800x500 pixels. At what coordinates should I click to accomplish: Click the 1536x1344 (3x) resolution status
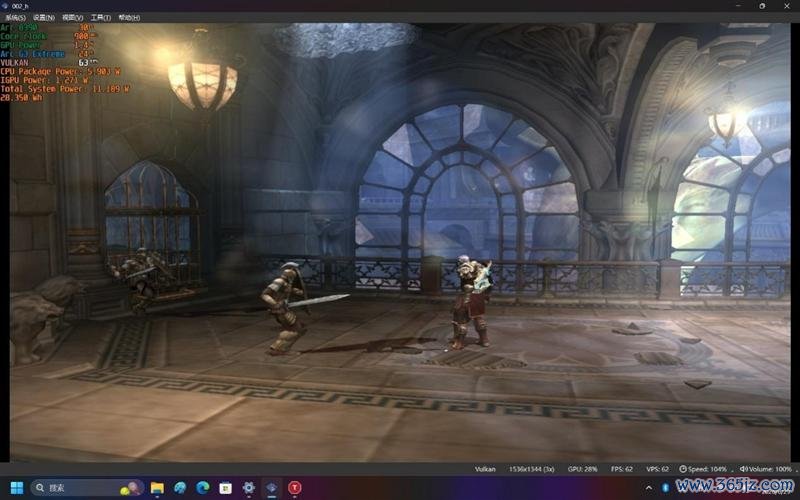(532, 469)
